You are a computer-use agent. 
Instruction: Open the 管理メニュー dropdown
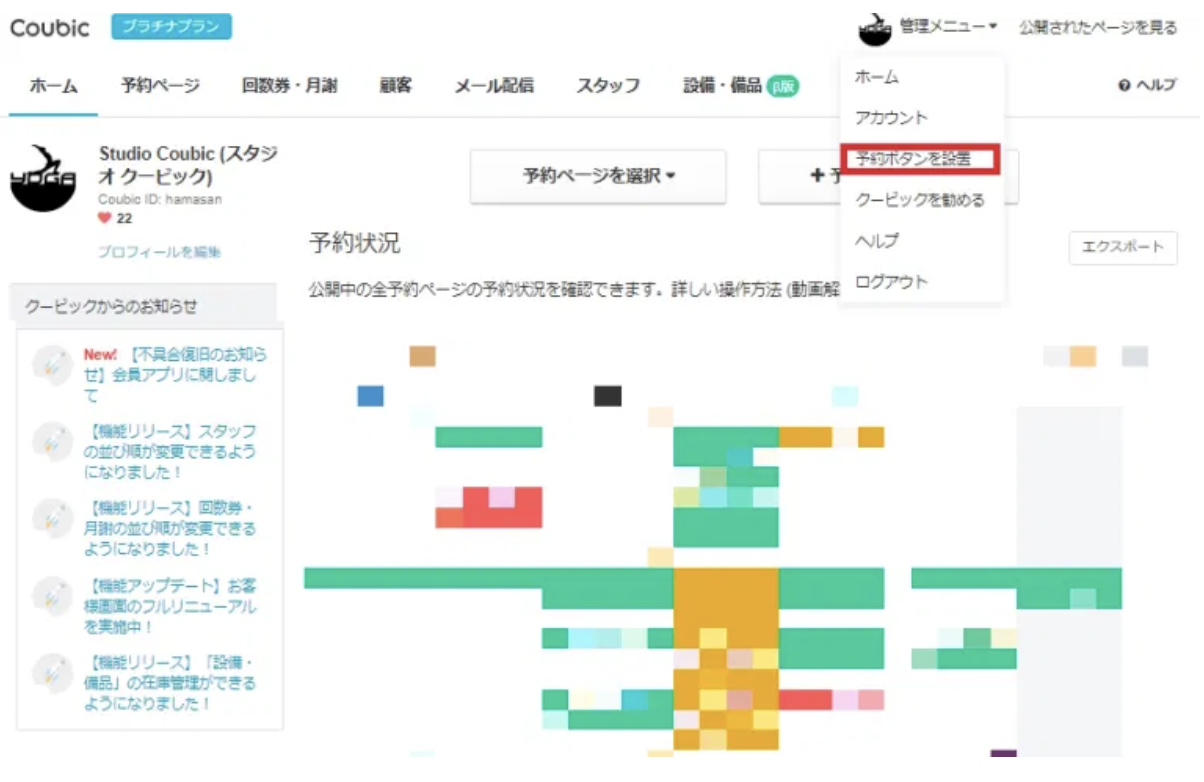(x=948, y=27)
